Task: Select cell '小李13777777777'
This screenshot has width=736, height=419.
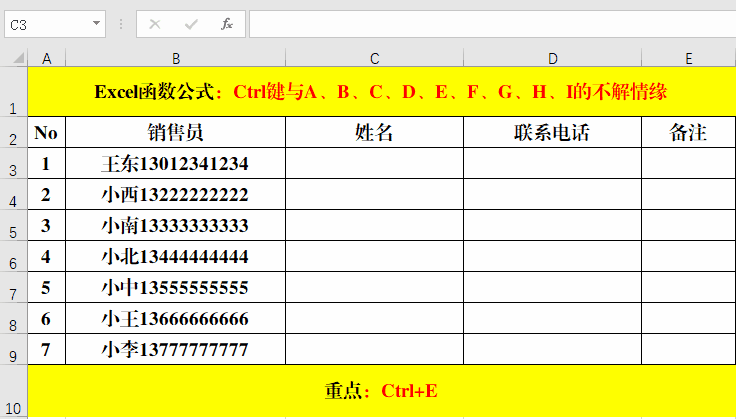Action: (176, 349)
